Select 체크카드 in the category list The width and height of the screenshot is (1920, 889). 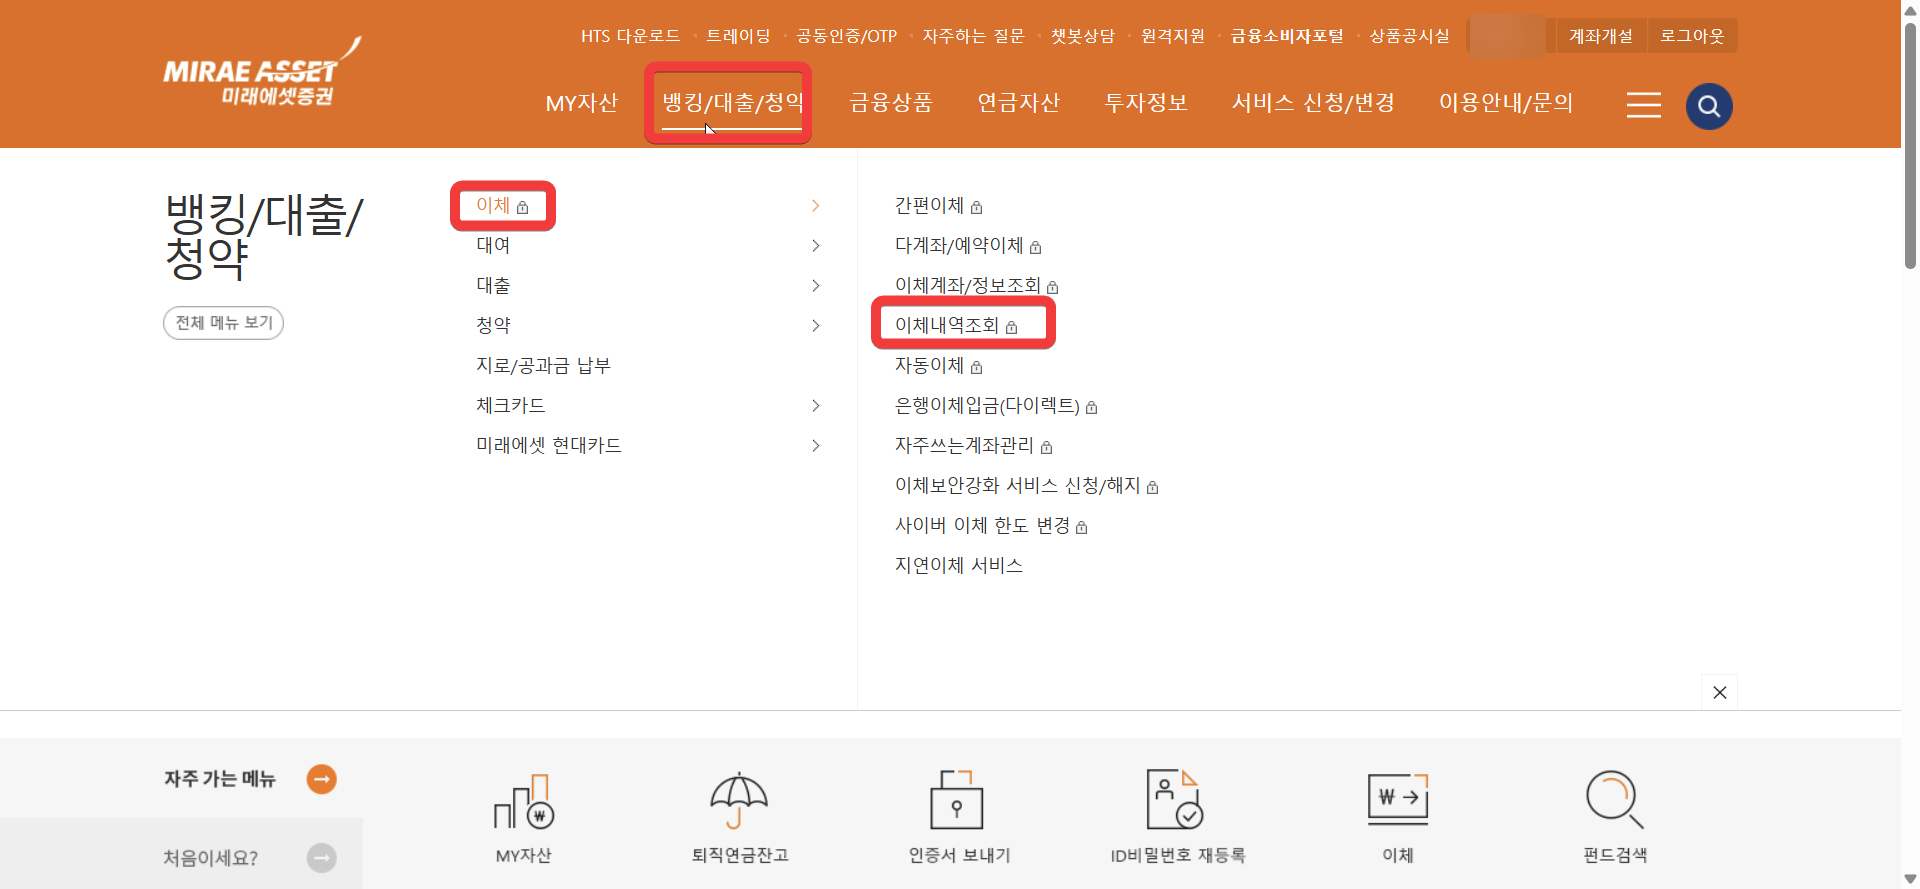510,405
